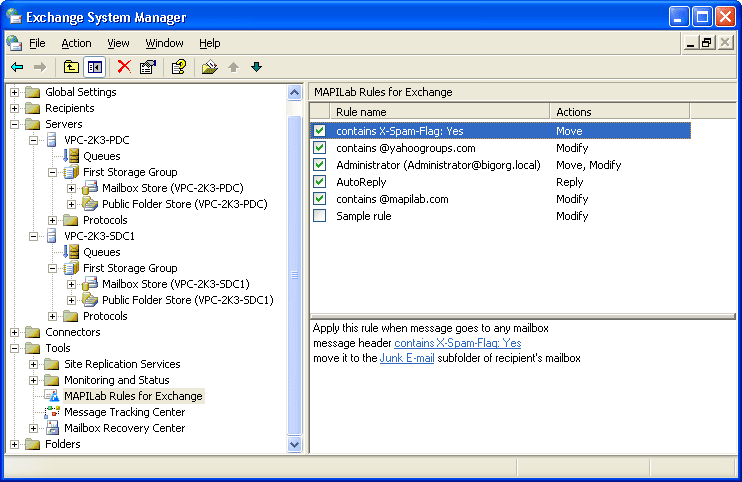The height and width of the screenshot is (482, 742).
Task: Collapse the Tools node
Action: (15, 348)
